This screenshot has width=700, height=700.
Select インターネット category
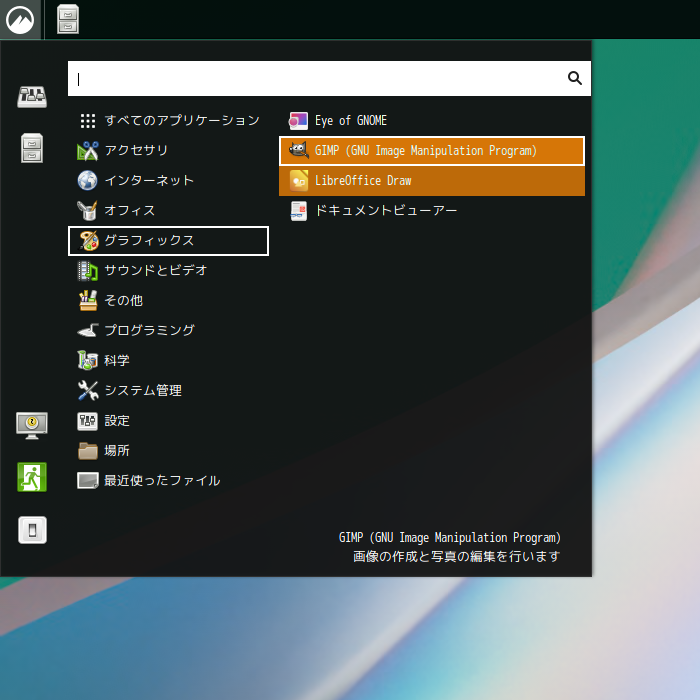point(168,180)
